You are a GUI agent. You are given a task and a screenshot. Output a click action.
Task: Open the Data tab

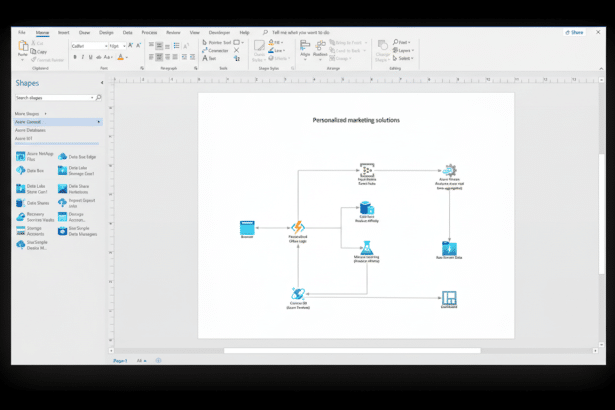pyautogui.click(x=127, y=33)
